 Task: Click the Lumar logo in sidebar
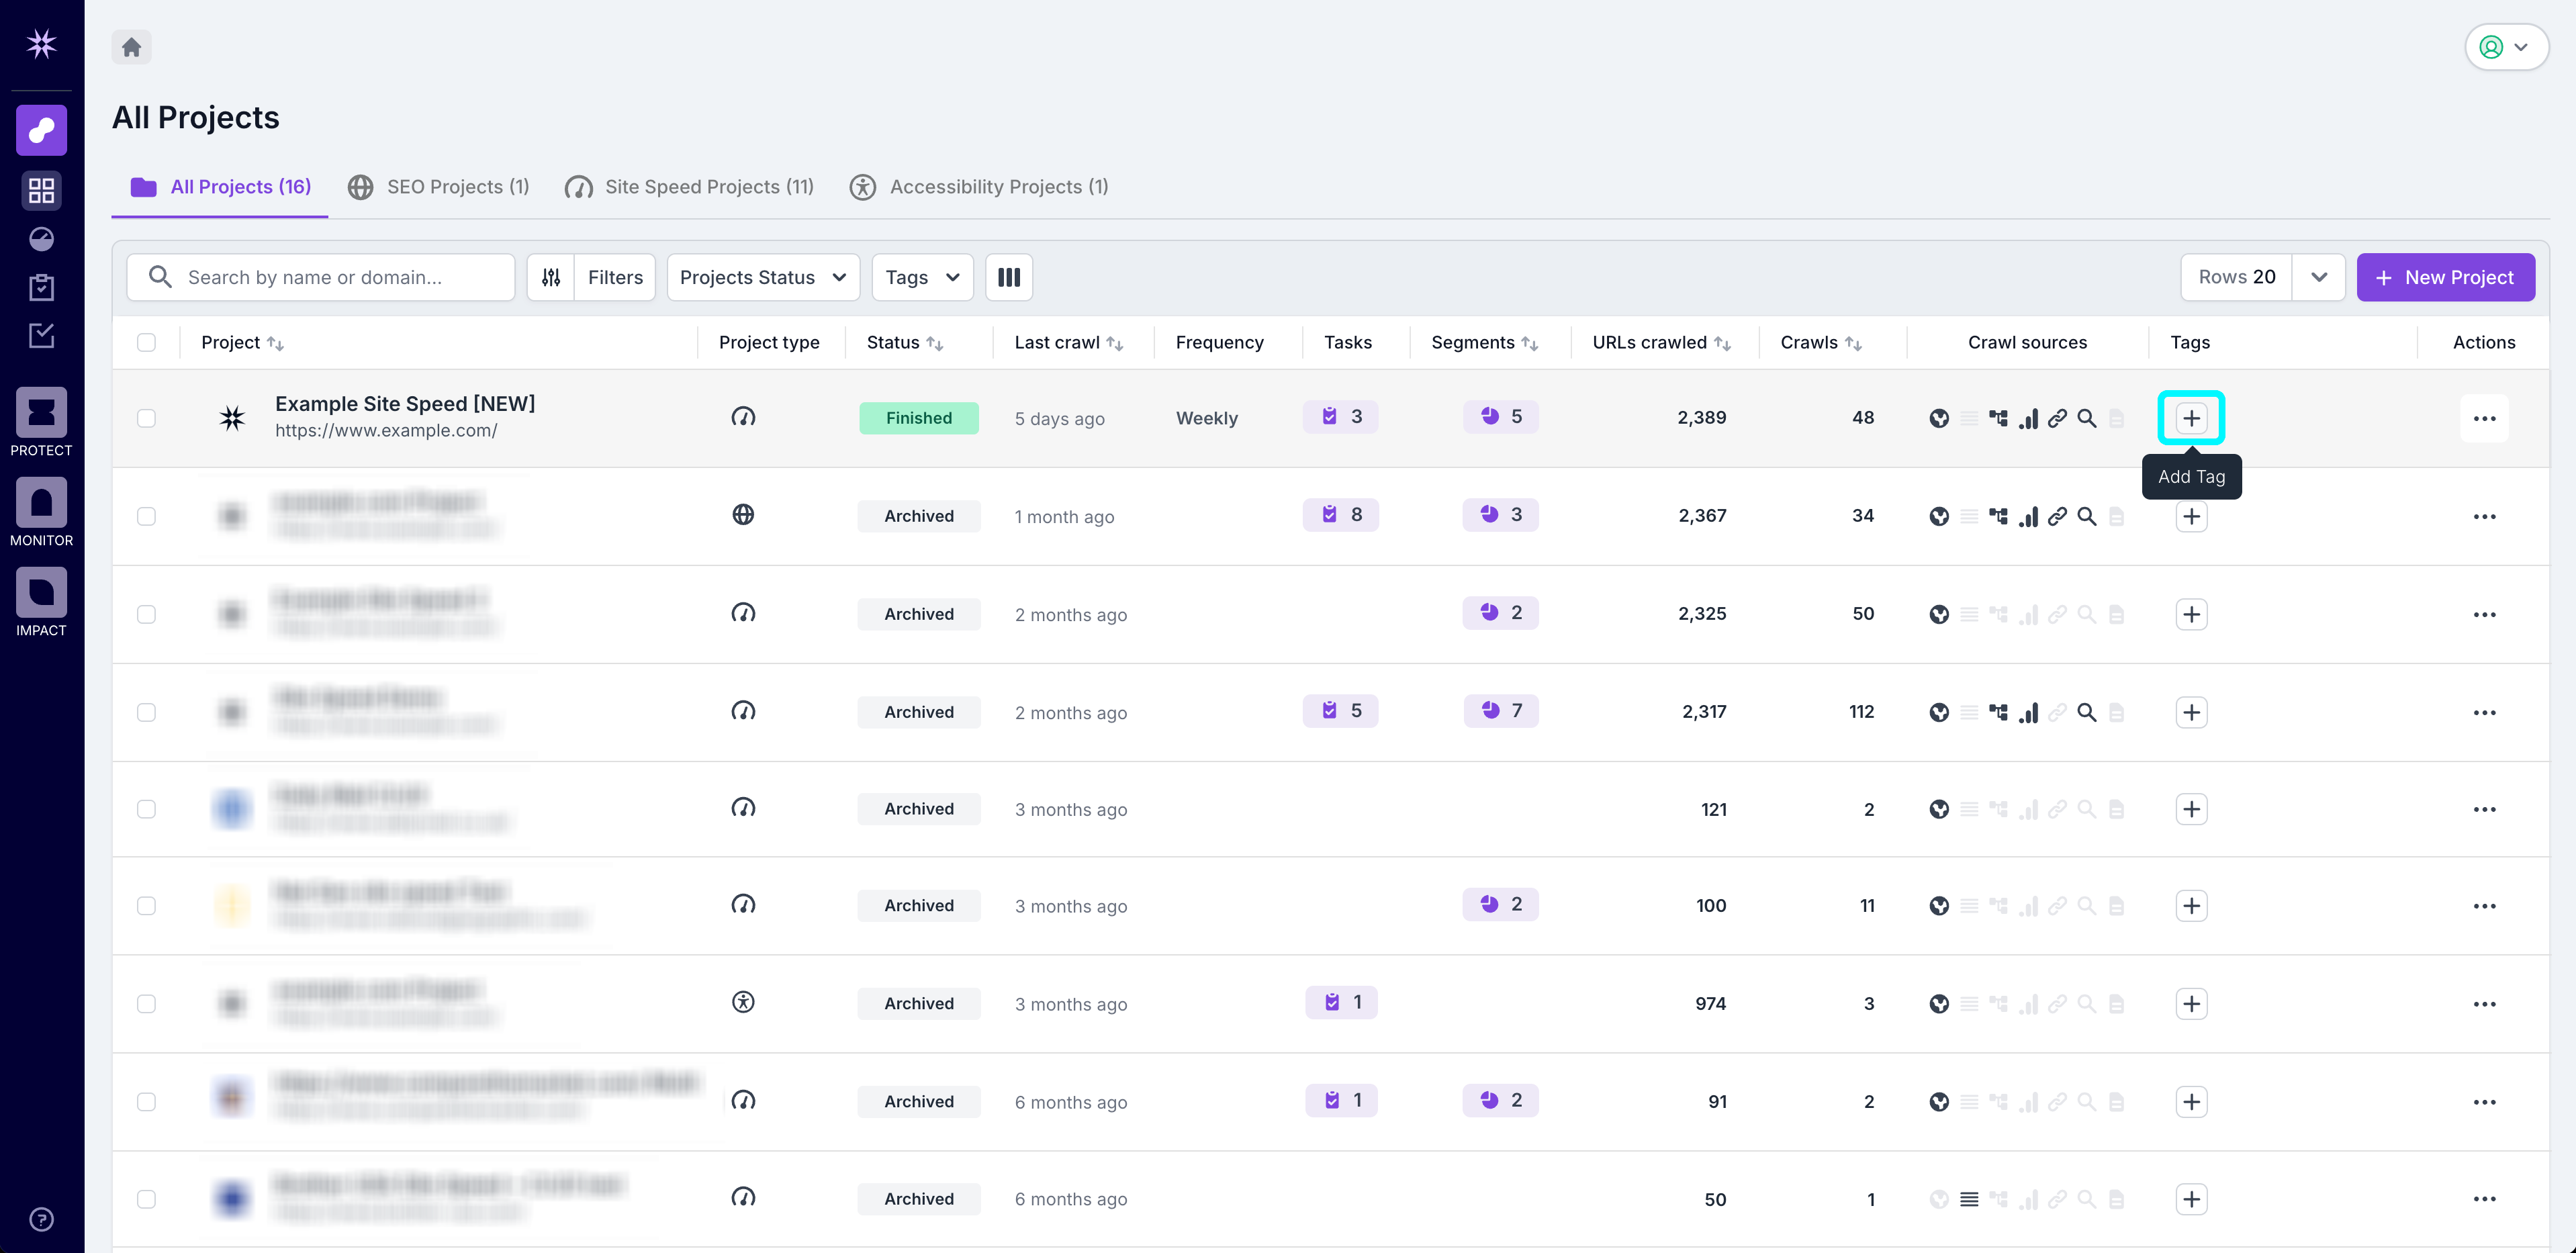coord(41,44)
